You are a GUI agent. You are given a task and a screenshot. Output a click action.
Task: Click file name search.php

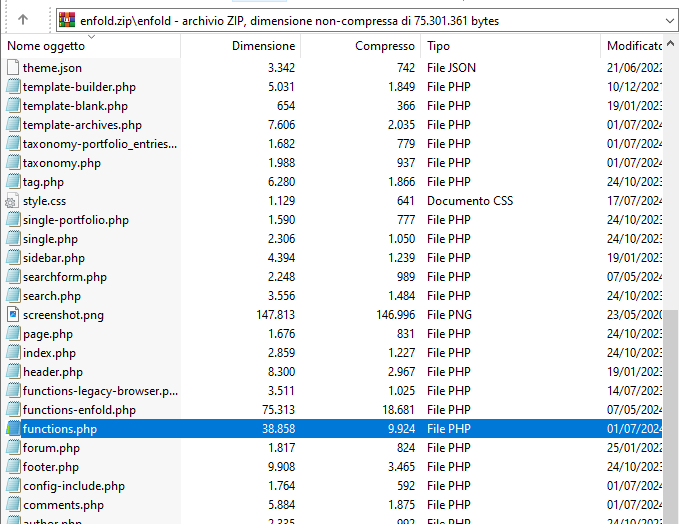pos(52,297)
